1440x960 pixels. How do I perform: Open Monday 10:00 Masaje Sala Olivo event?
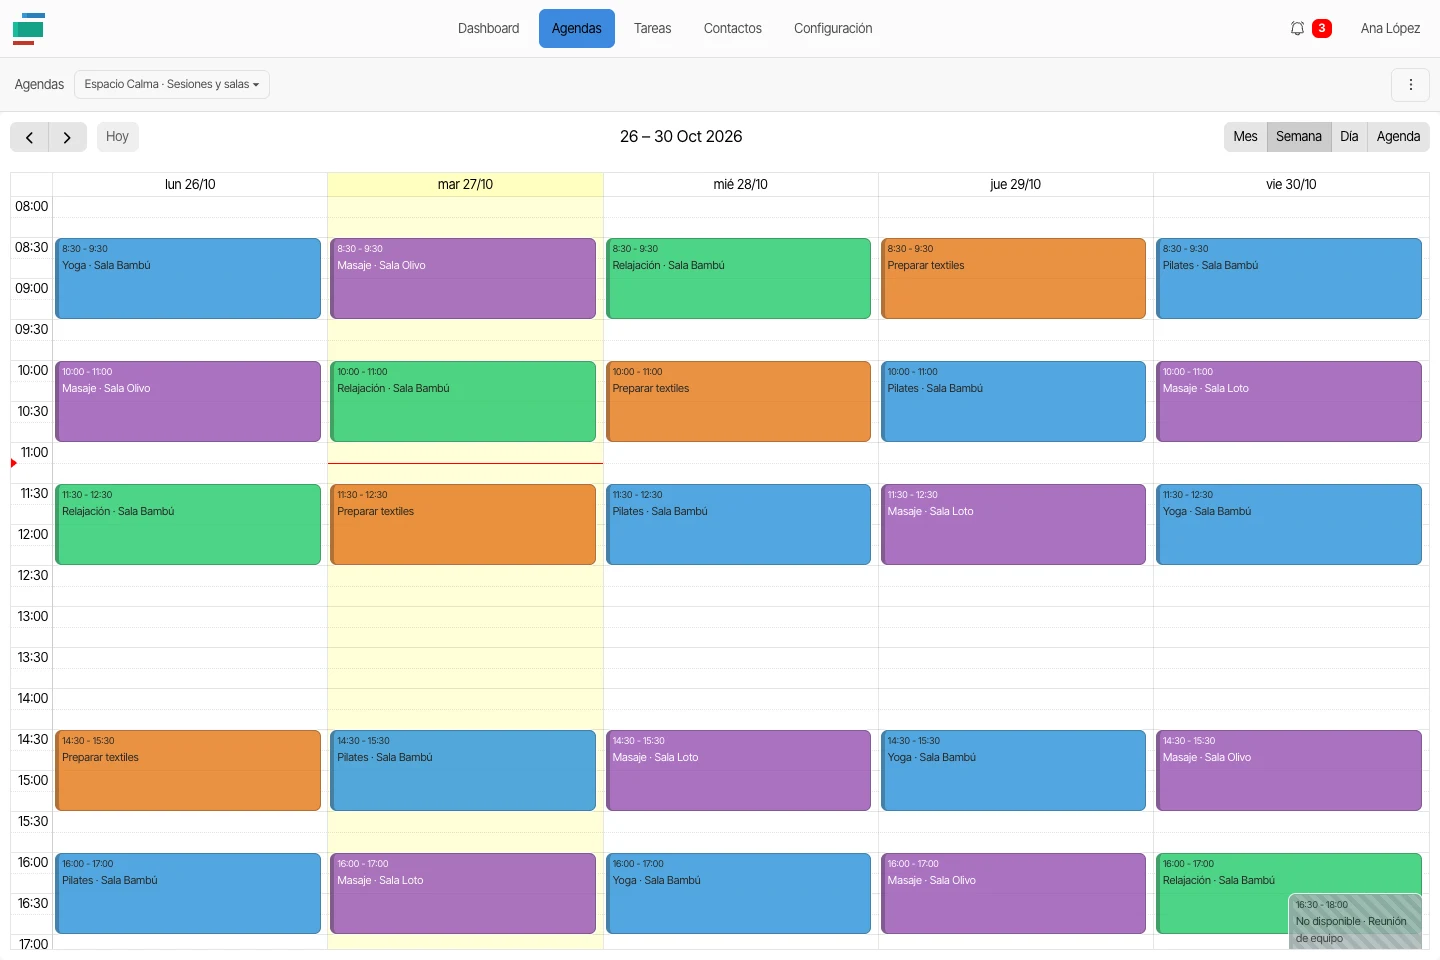188,402
